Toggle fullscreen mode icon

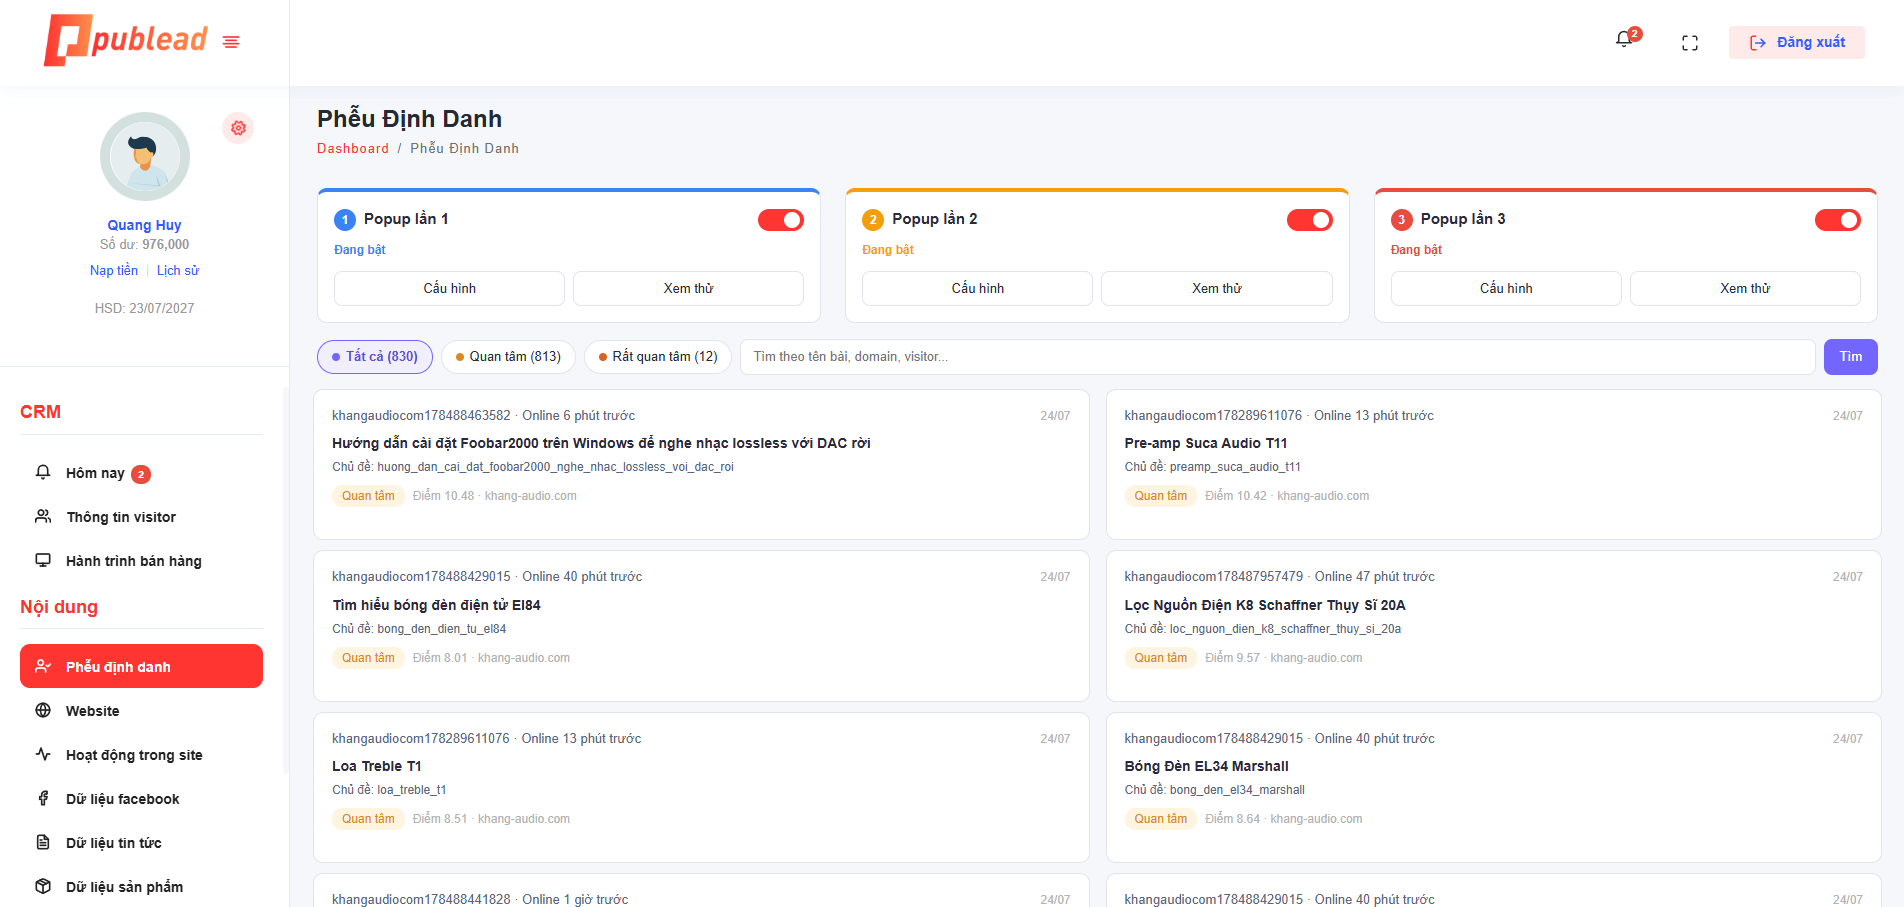tap(1690, 43)
